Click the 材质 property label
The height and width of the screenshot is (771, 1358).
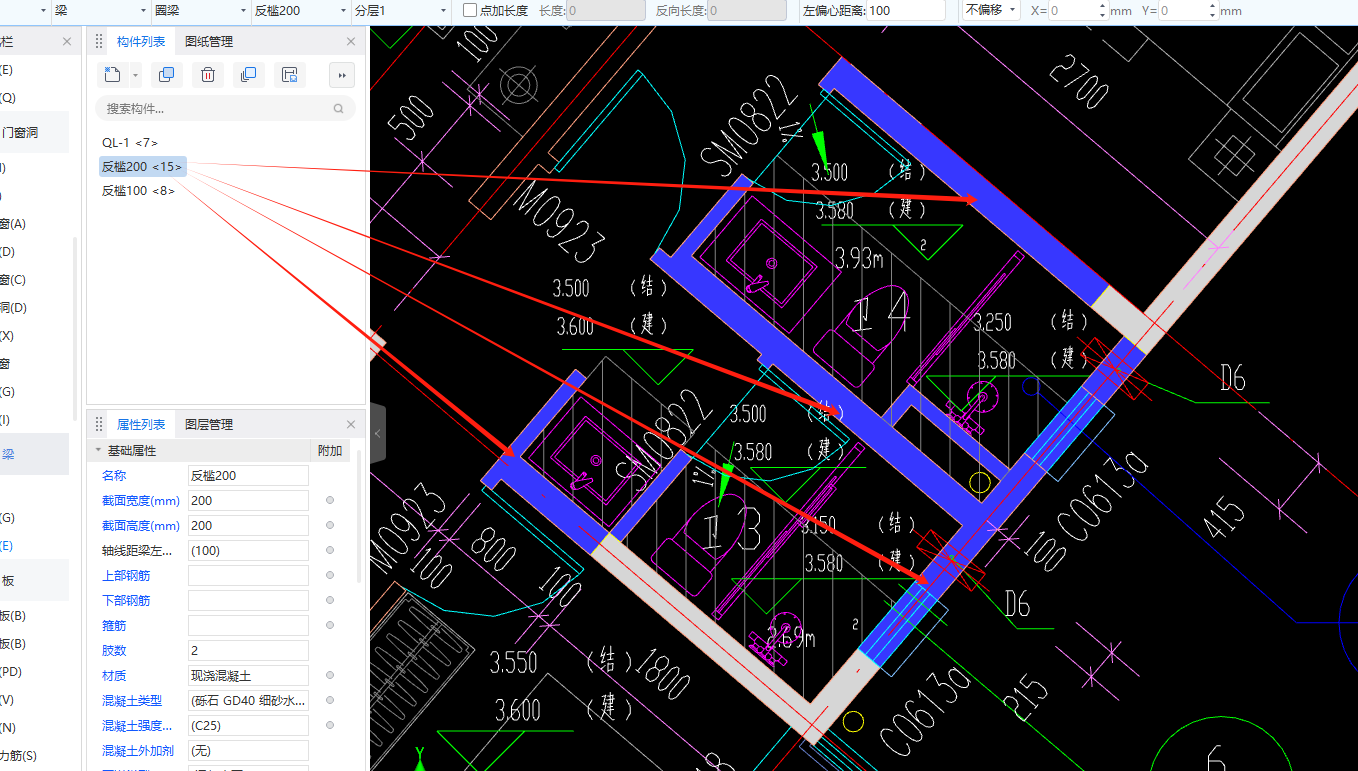pyautogui.click(x=114, y=676)
